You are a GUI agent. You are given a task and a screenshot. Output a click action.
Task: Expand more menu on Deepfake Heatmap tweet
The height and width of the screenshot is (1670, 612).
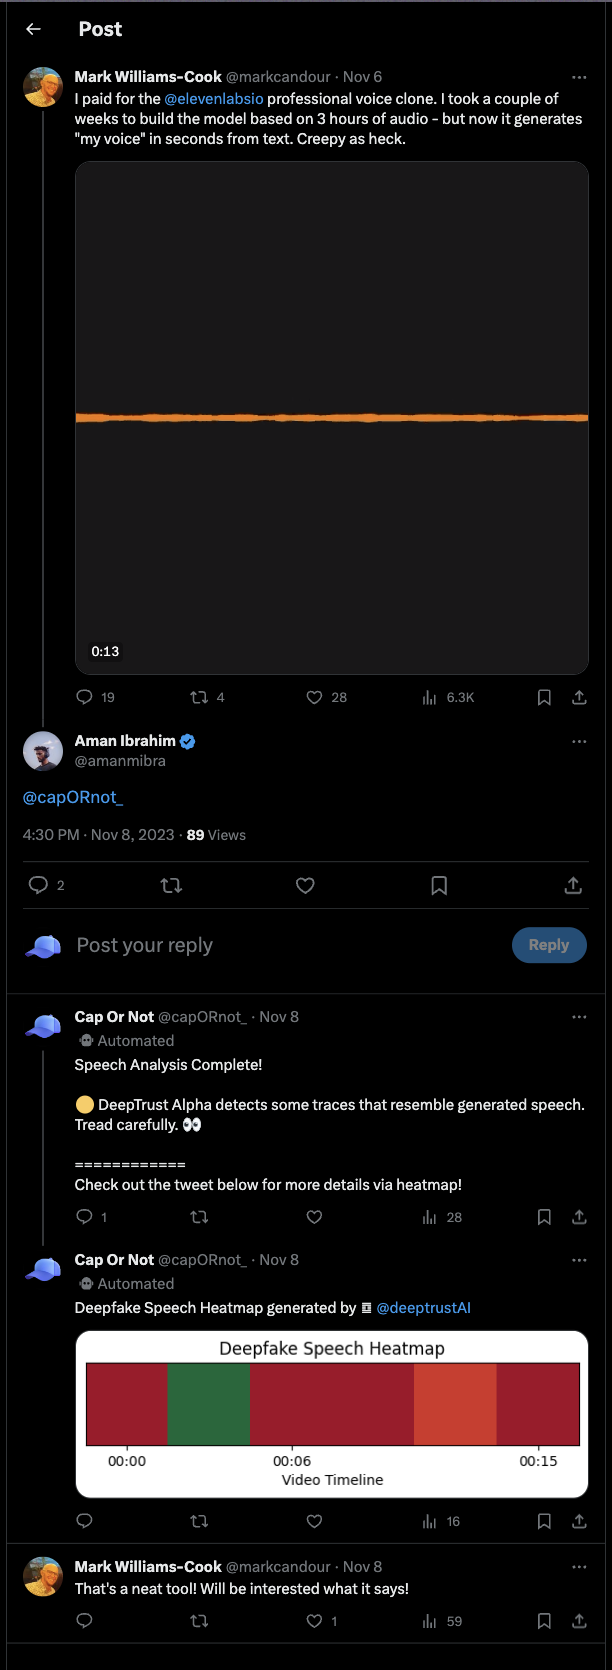point(579,1260)
